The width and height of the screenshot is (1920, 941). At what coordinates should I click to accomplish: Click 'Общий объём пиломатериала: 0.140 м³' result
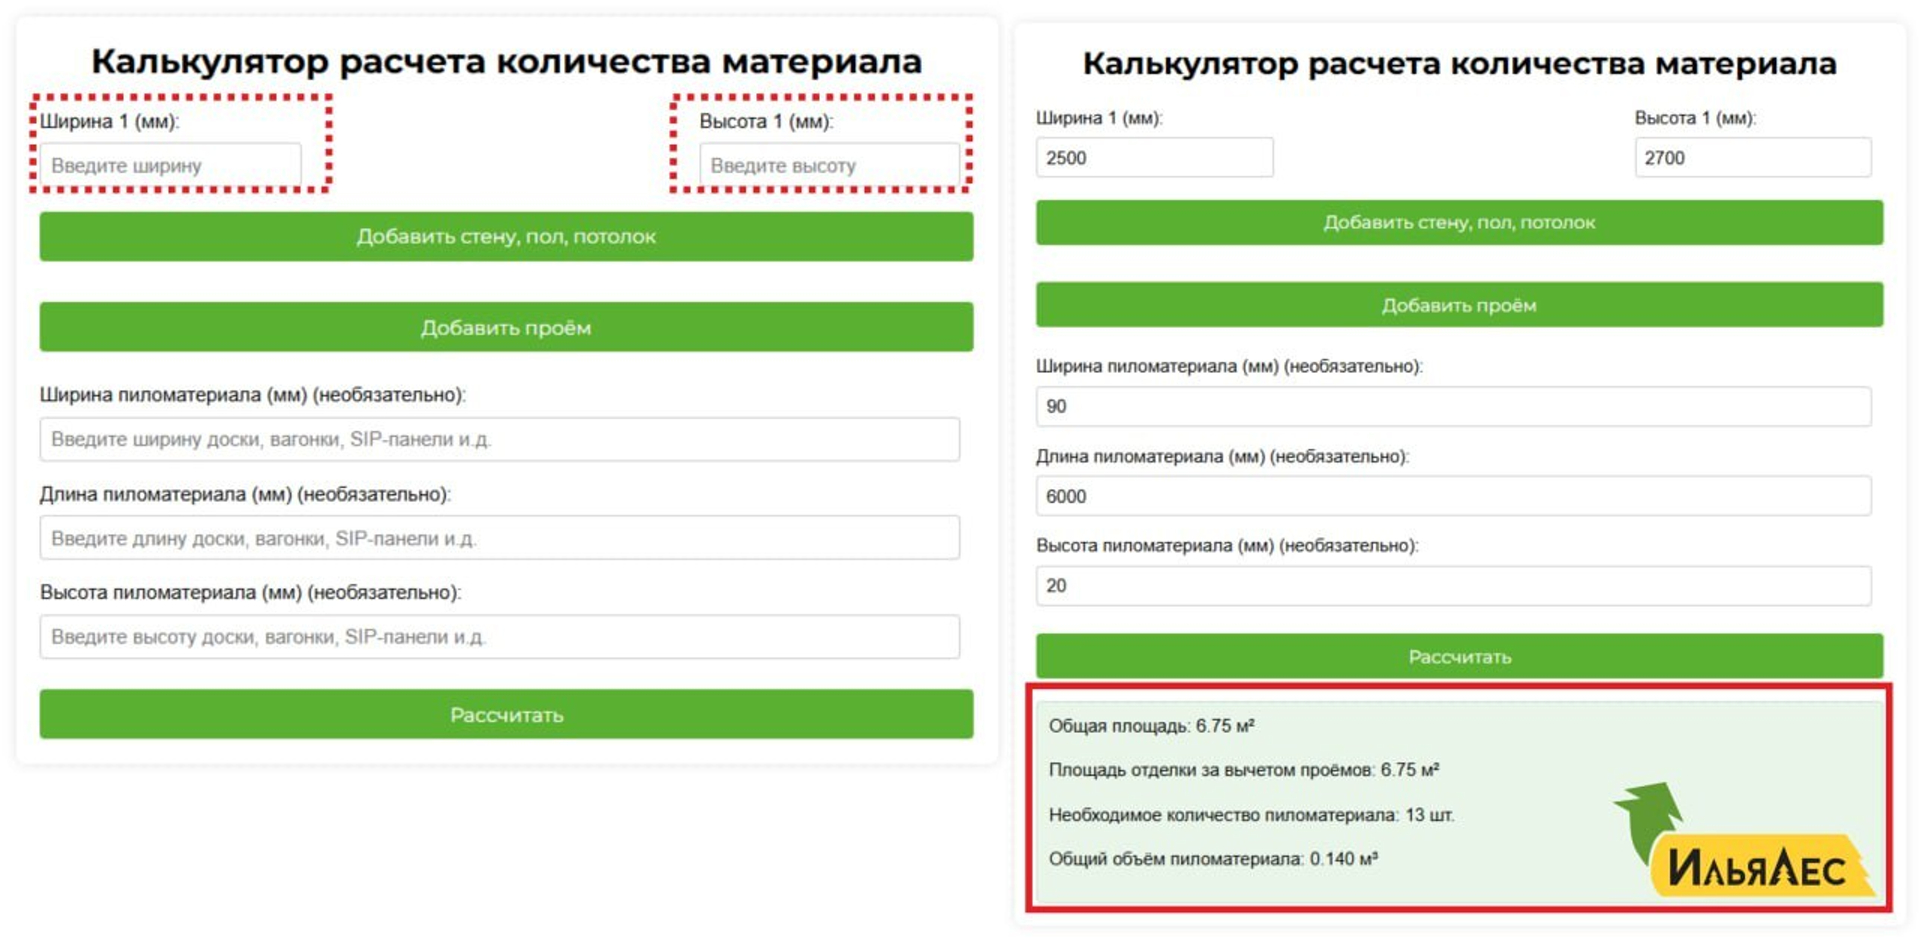tap(1213, 859)
